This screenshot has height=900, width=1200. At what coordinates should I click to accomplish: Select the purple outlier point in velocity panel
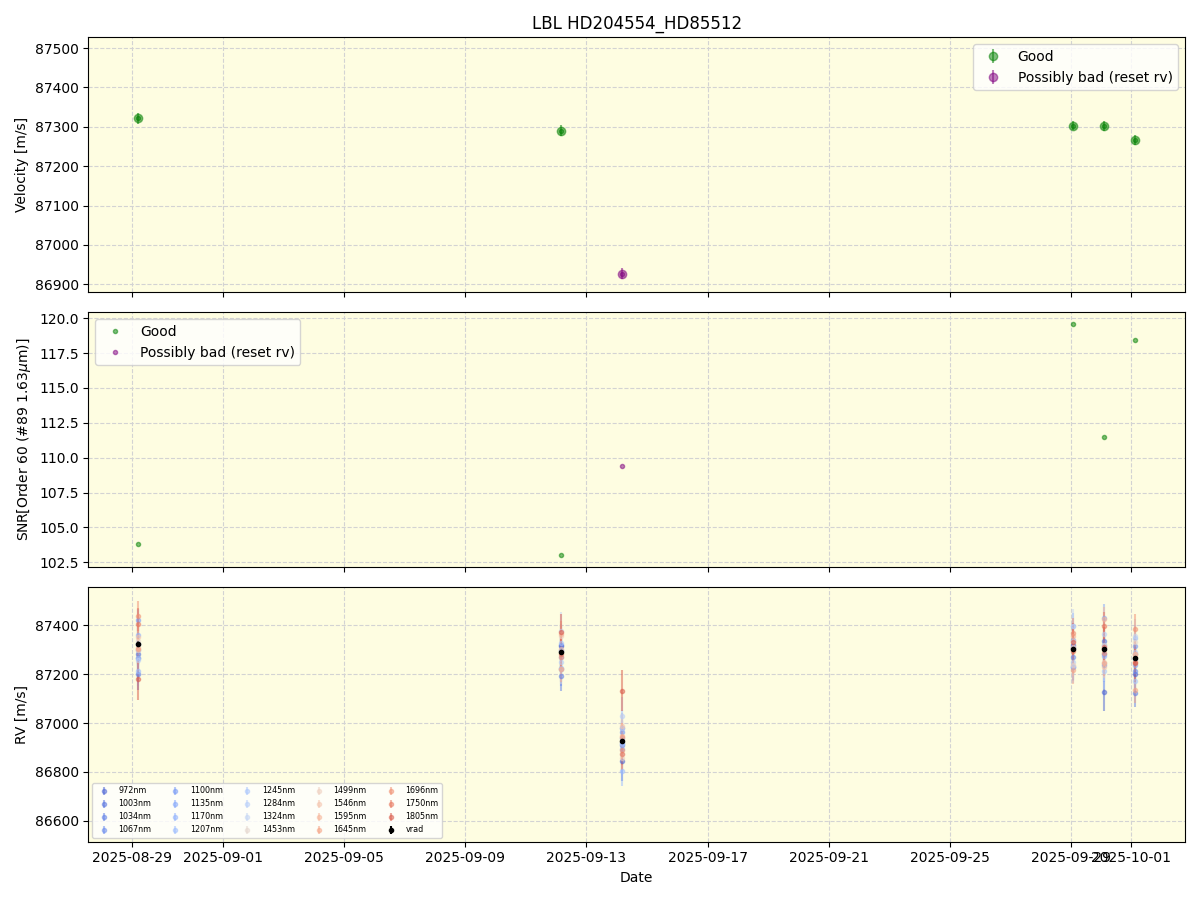click(x=622, y=274)
